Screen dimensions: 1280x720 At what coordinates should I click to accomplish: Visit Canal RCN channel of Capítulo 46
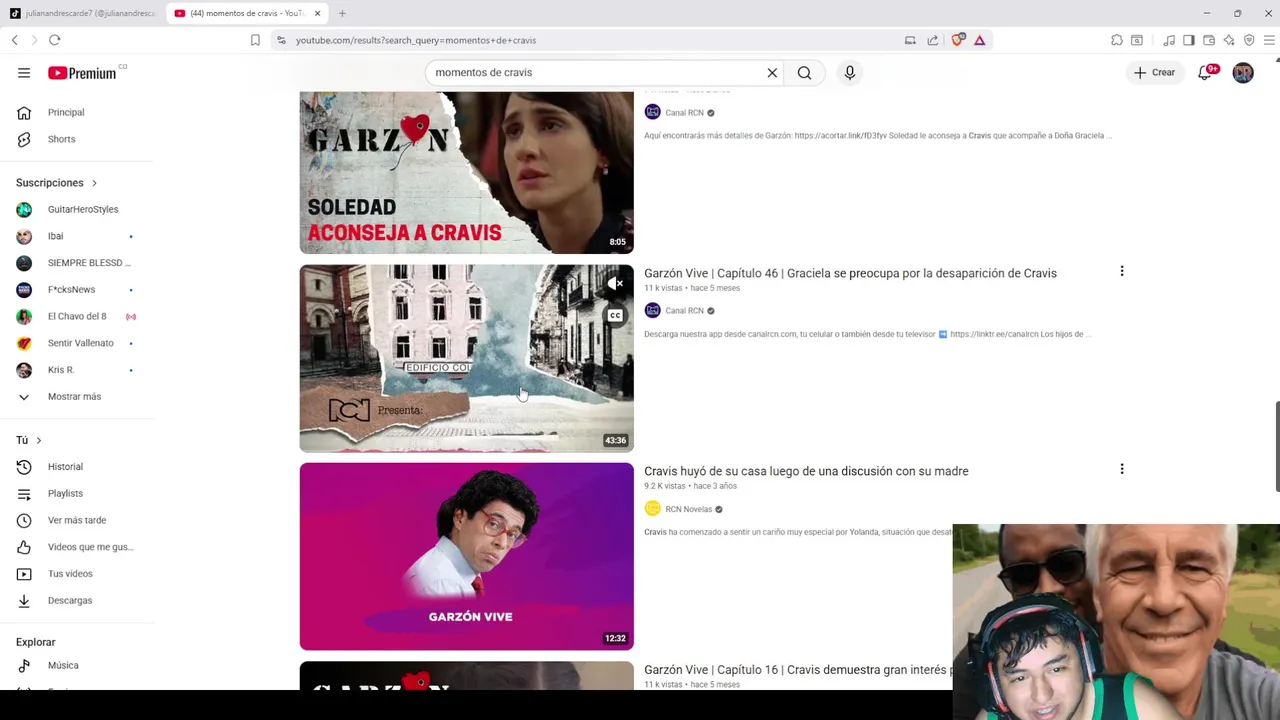[x=685, y=311]
